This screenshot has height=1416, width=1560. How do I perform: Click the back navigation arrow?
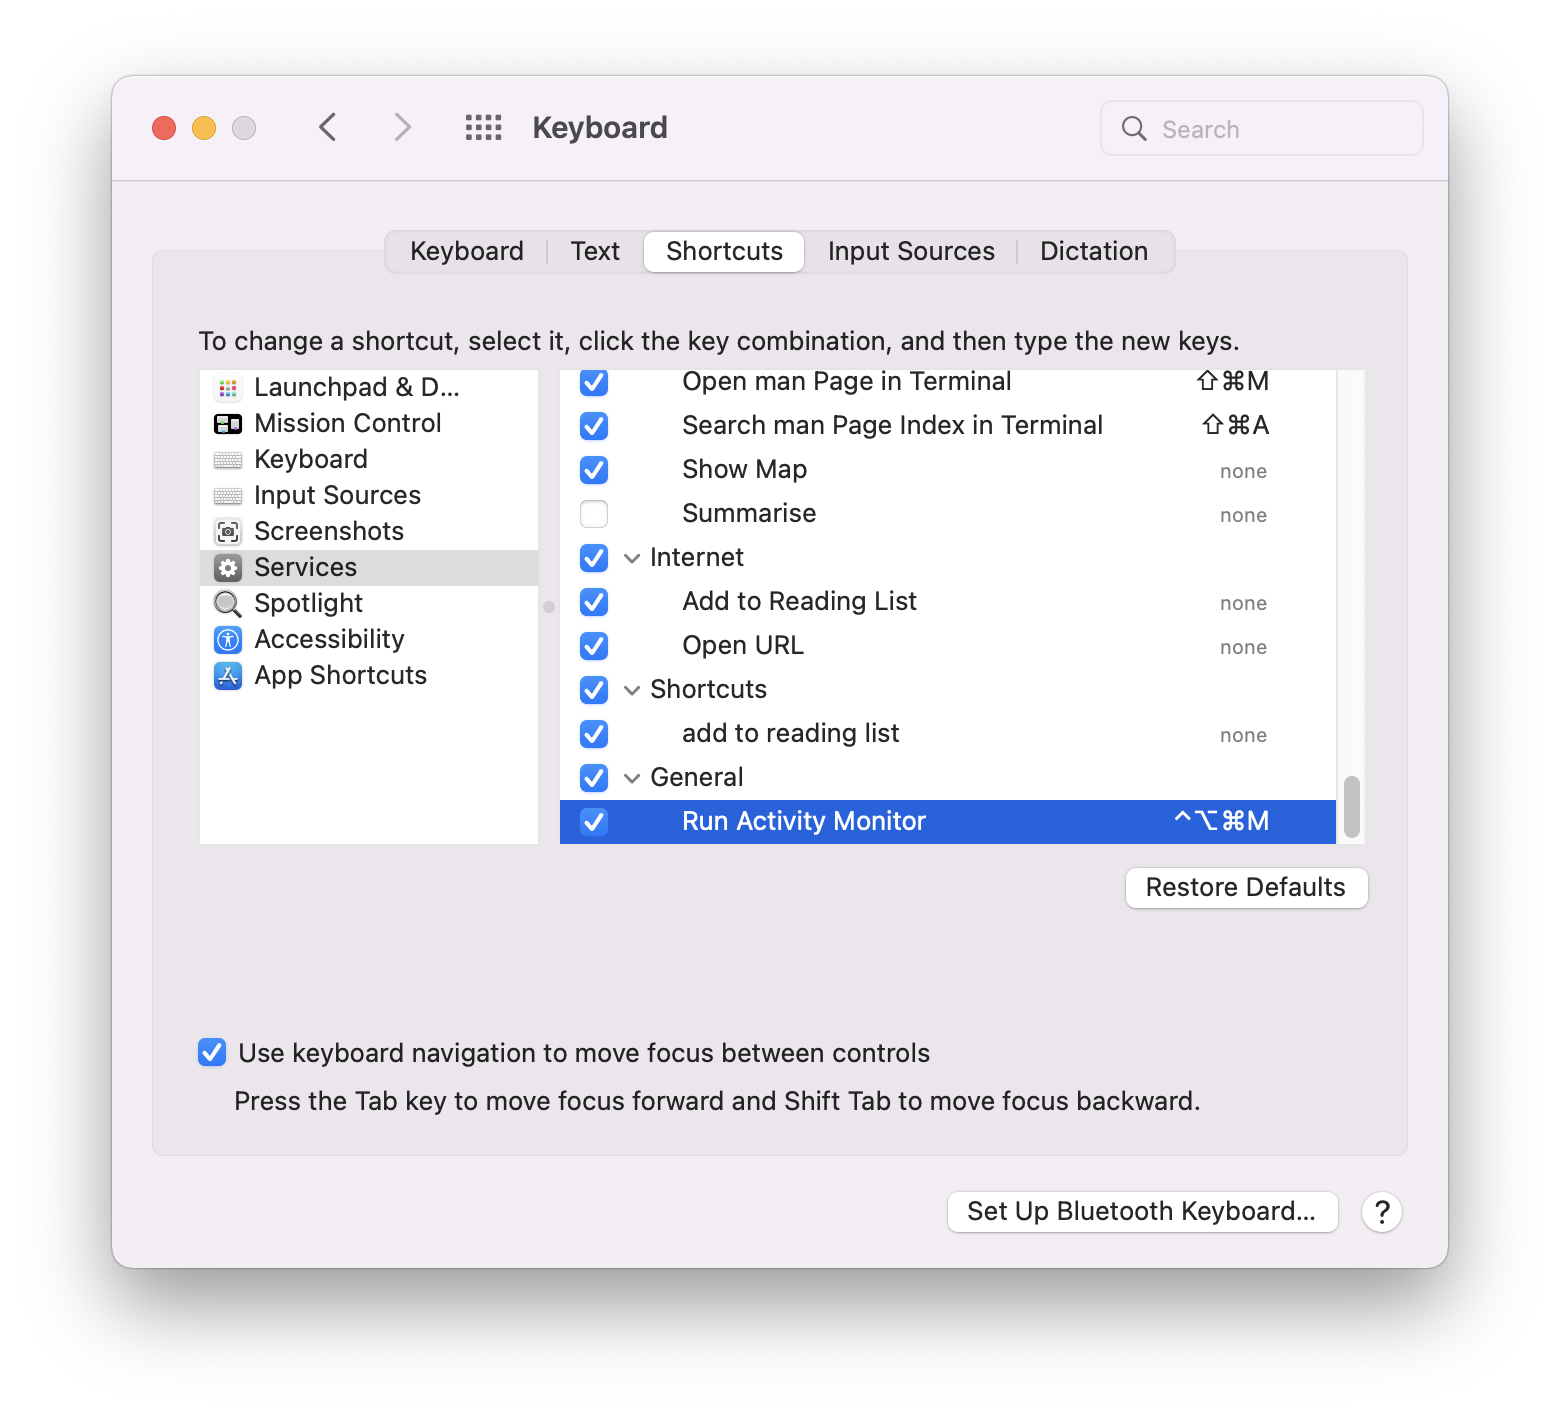pos(327,127)
